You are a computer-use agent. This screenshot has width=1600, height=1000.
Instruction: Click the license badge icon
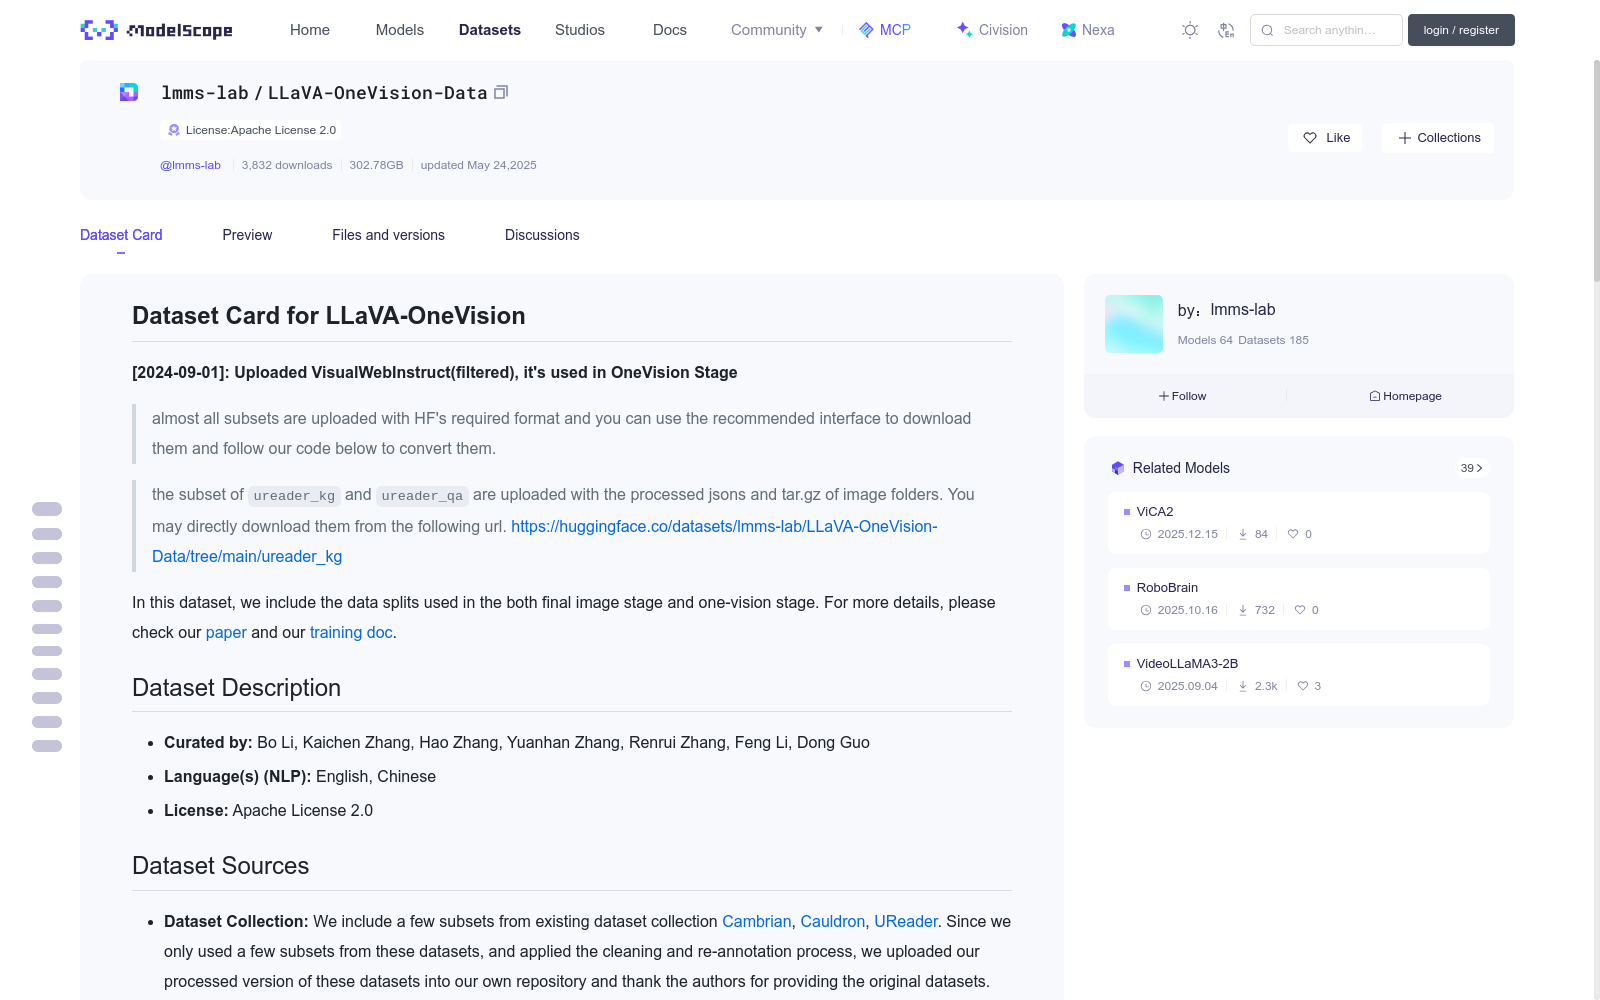[x=174, y=130]
